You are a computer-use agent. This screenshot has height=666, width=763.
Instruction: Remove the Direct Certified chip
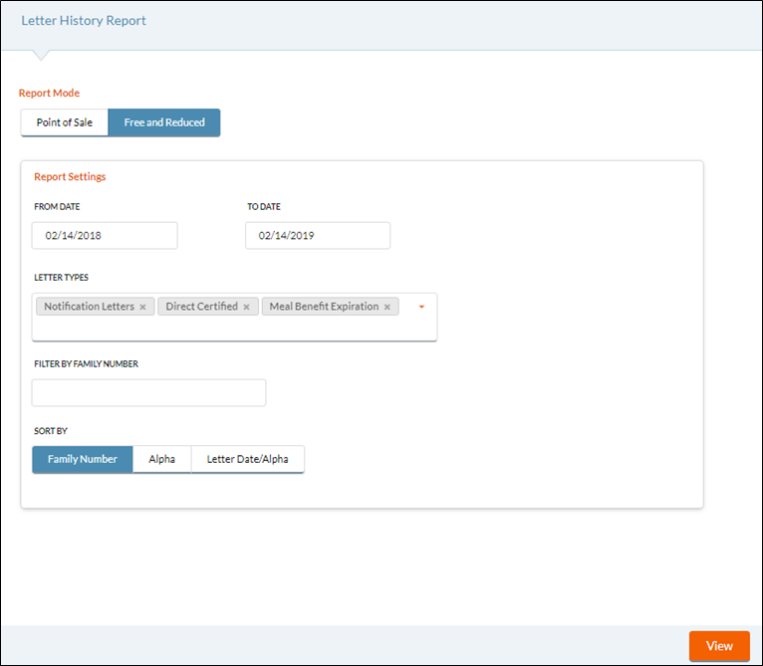[247, 307]
